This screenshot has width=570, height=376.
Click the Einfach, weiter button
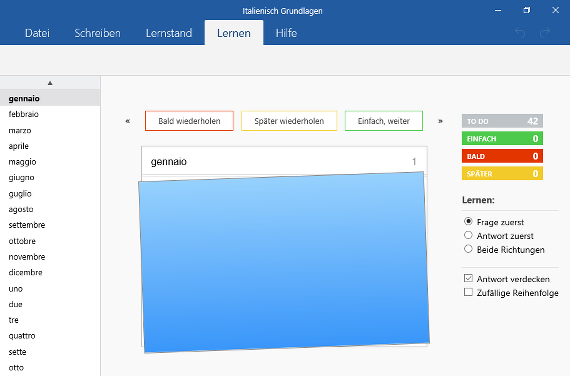coord(384,121)
